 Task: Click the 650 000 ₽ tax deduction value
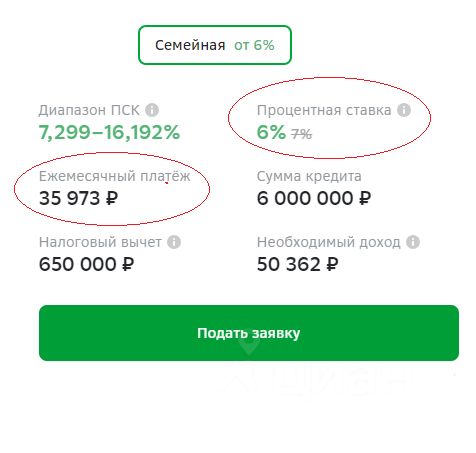tap(86, 264)
